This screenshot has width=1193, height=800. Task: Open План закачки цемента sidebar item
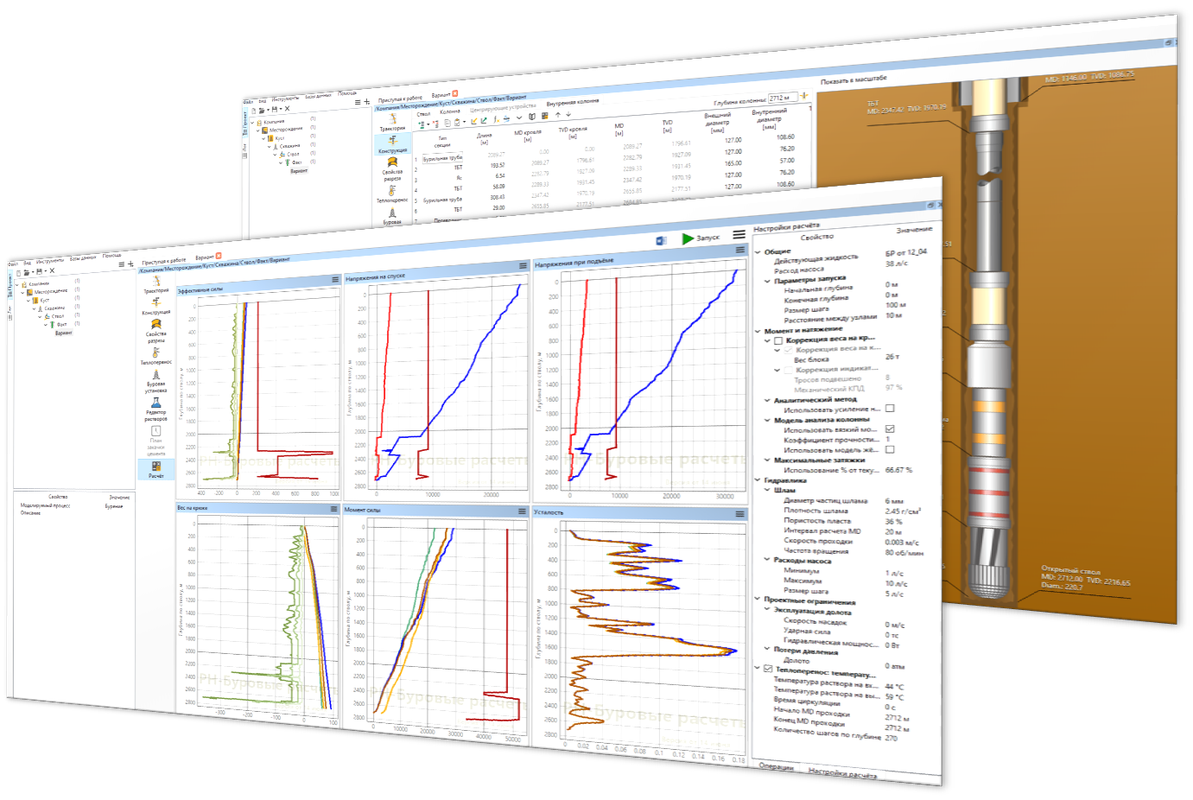156,441
